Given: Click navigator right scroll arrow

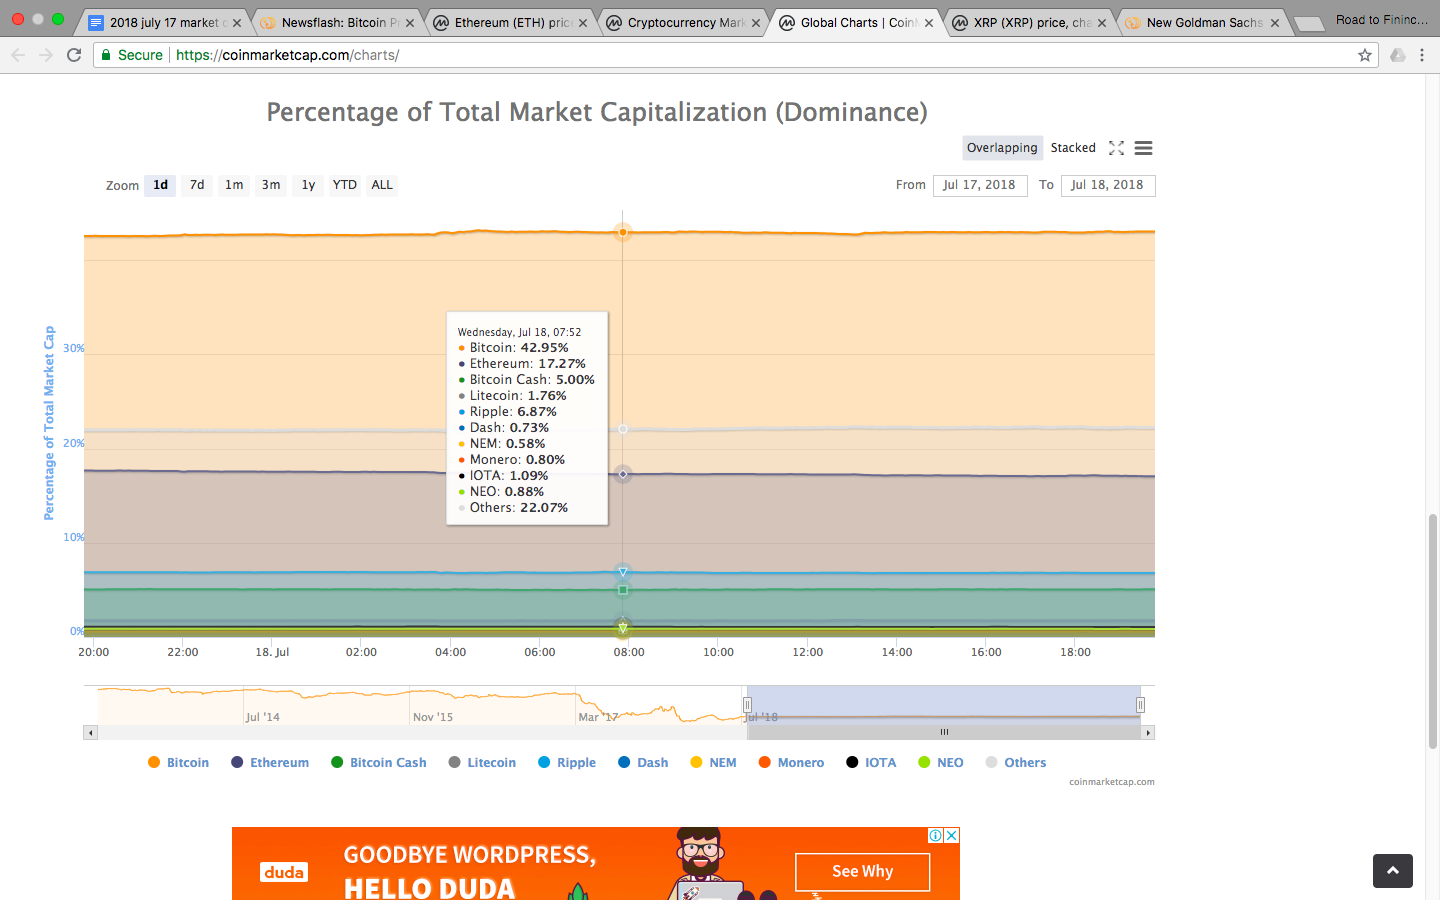Looking at the screenshot, I should 1148,733.
